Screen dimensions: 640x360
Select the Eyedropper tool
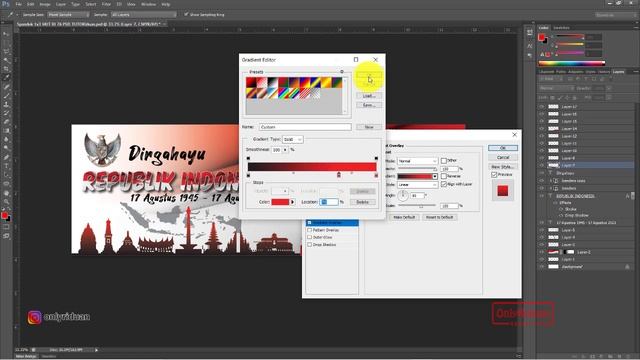[6, 78]
